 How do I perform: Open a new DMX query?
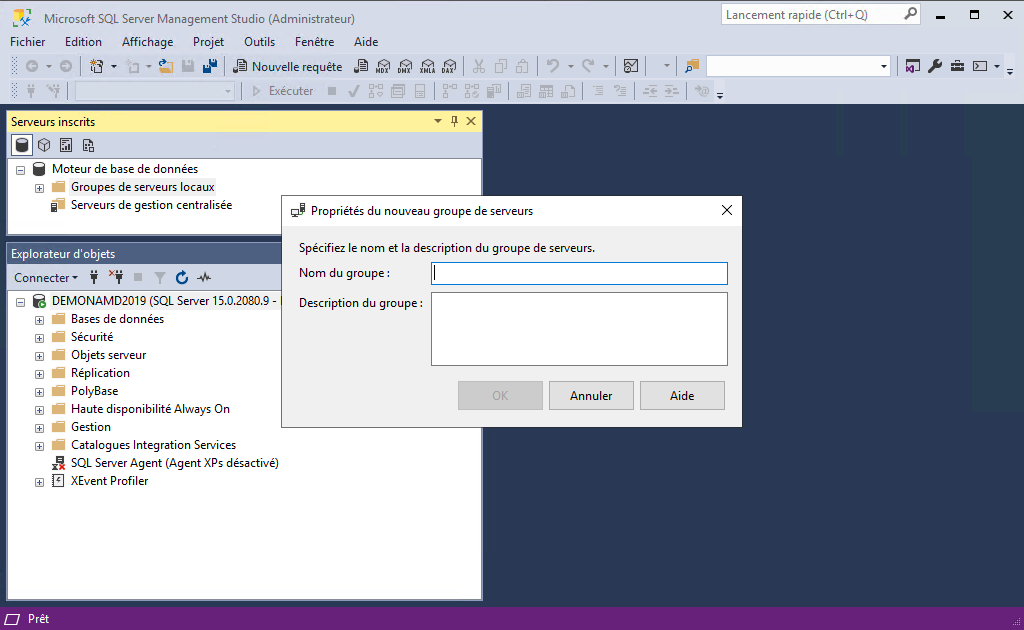(405, 66)
